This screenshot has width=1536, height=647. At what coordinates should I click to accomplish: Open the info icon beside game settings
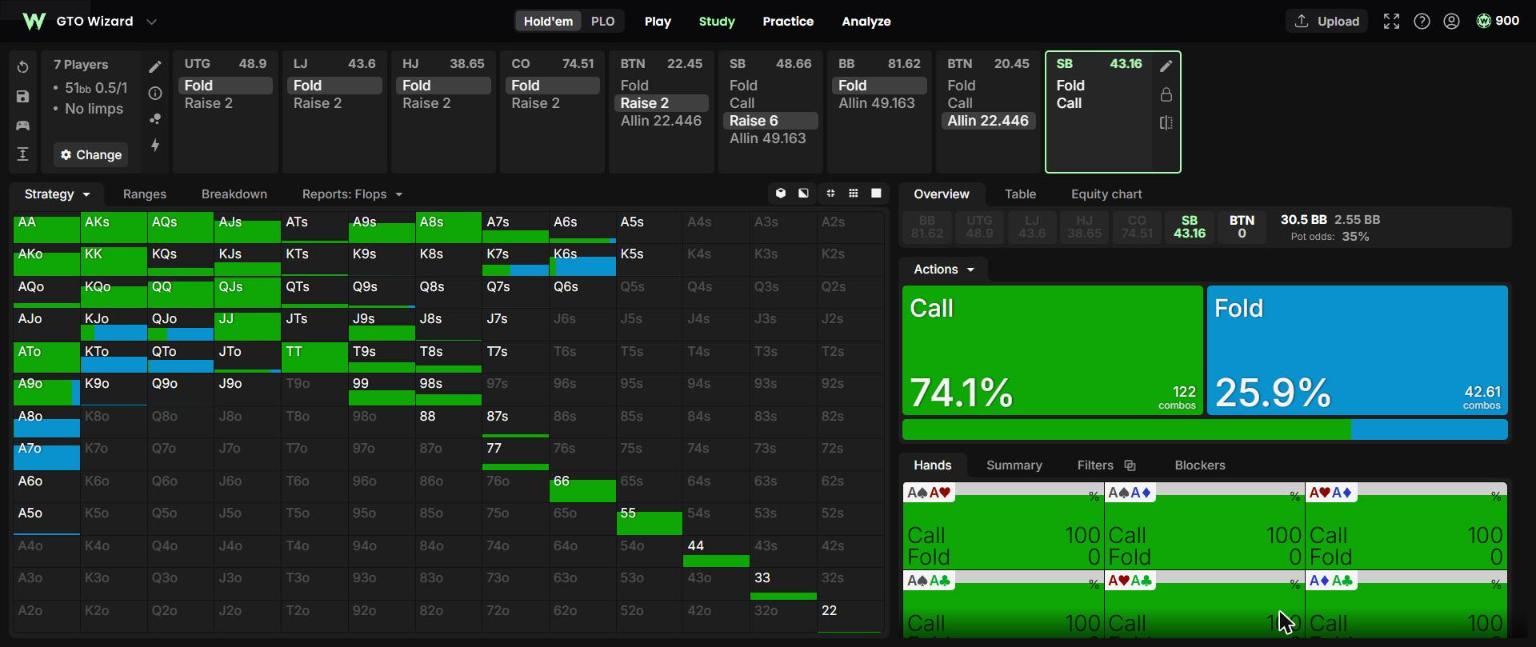coord(155,93)
